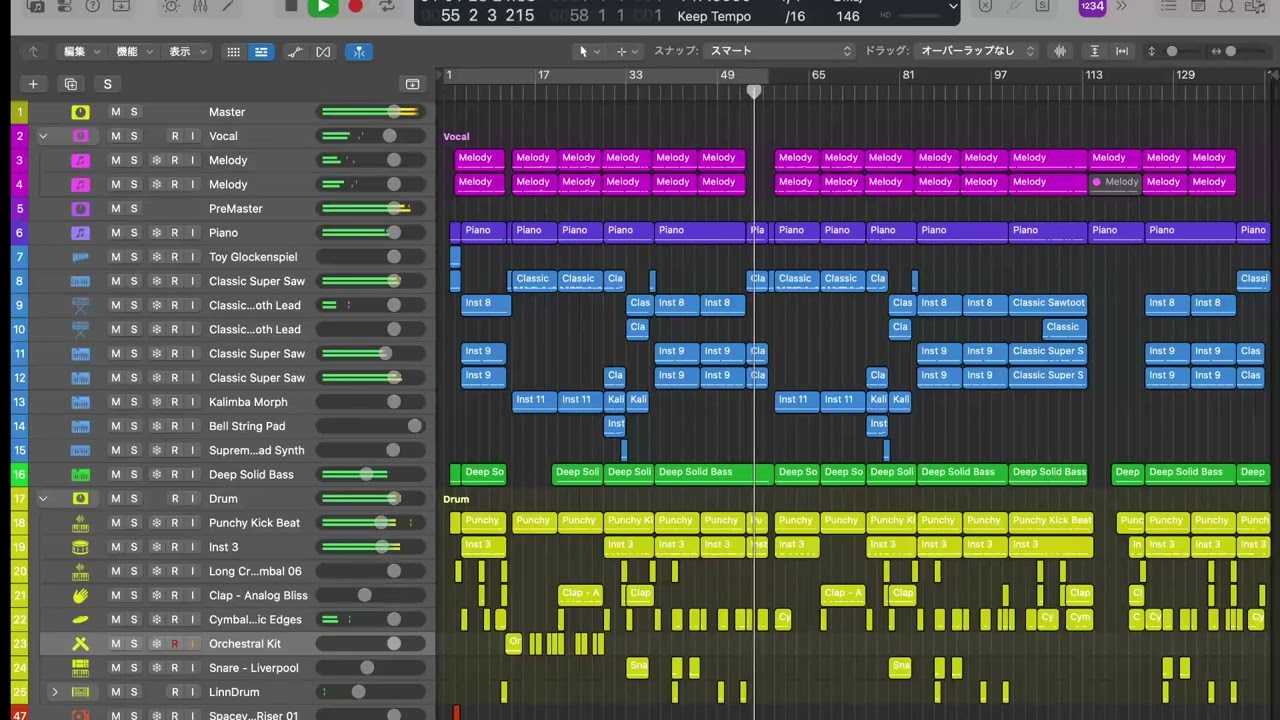Toggle the Flex show/hide button
1280x720 pixels.
click(323, 51)
